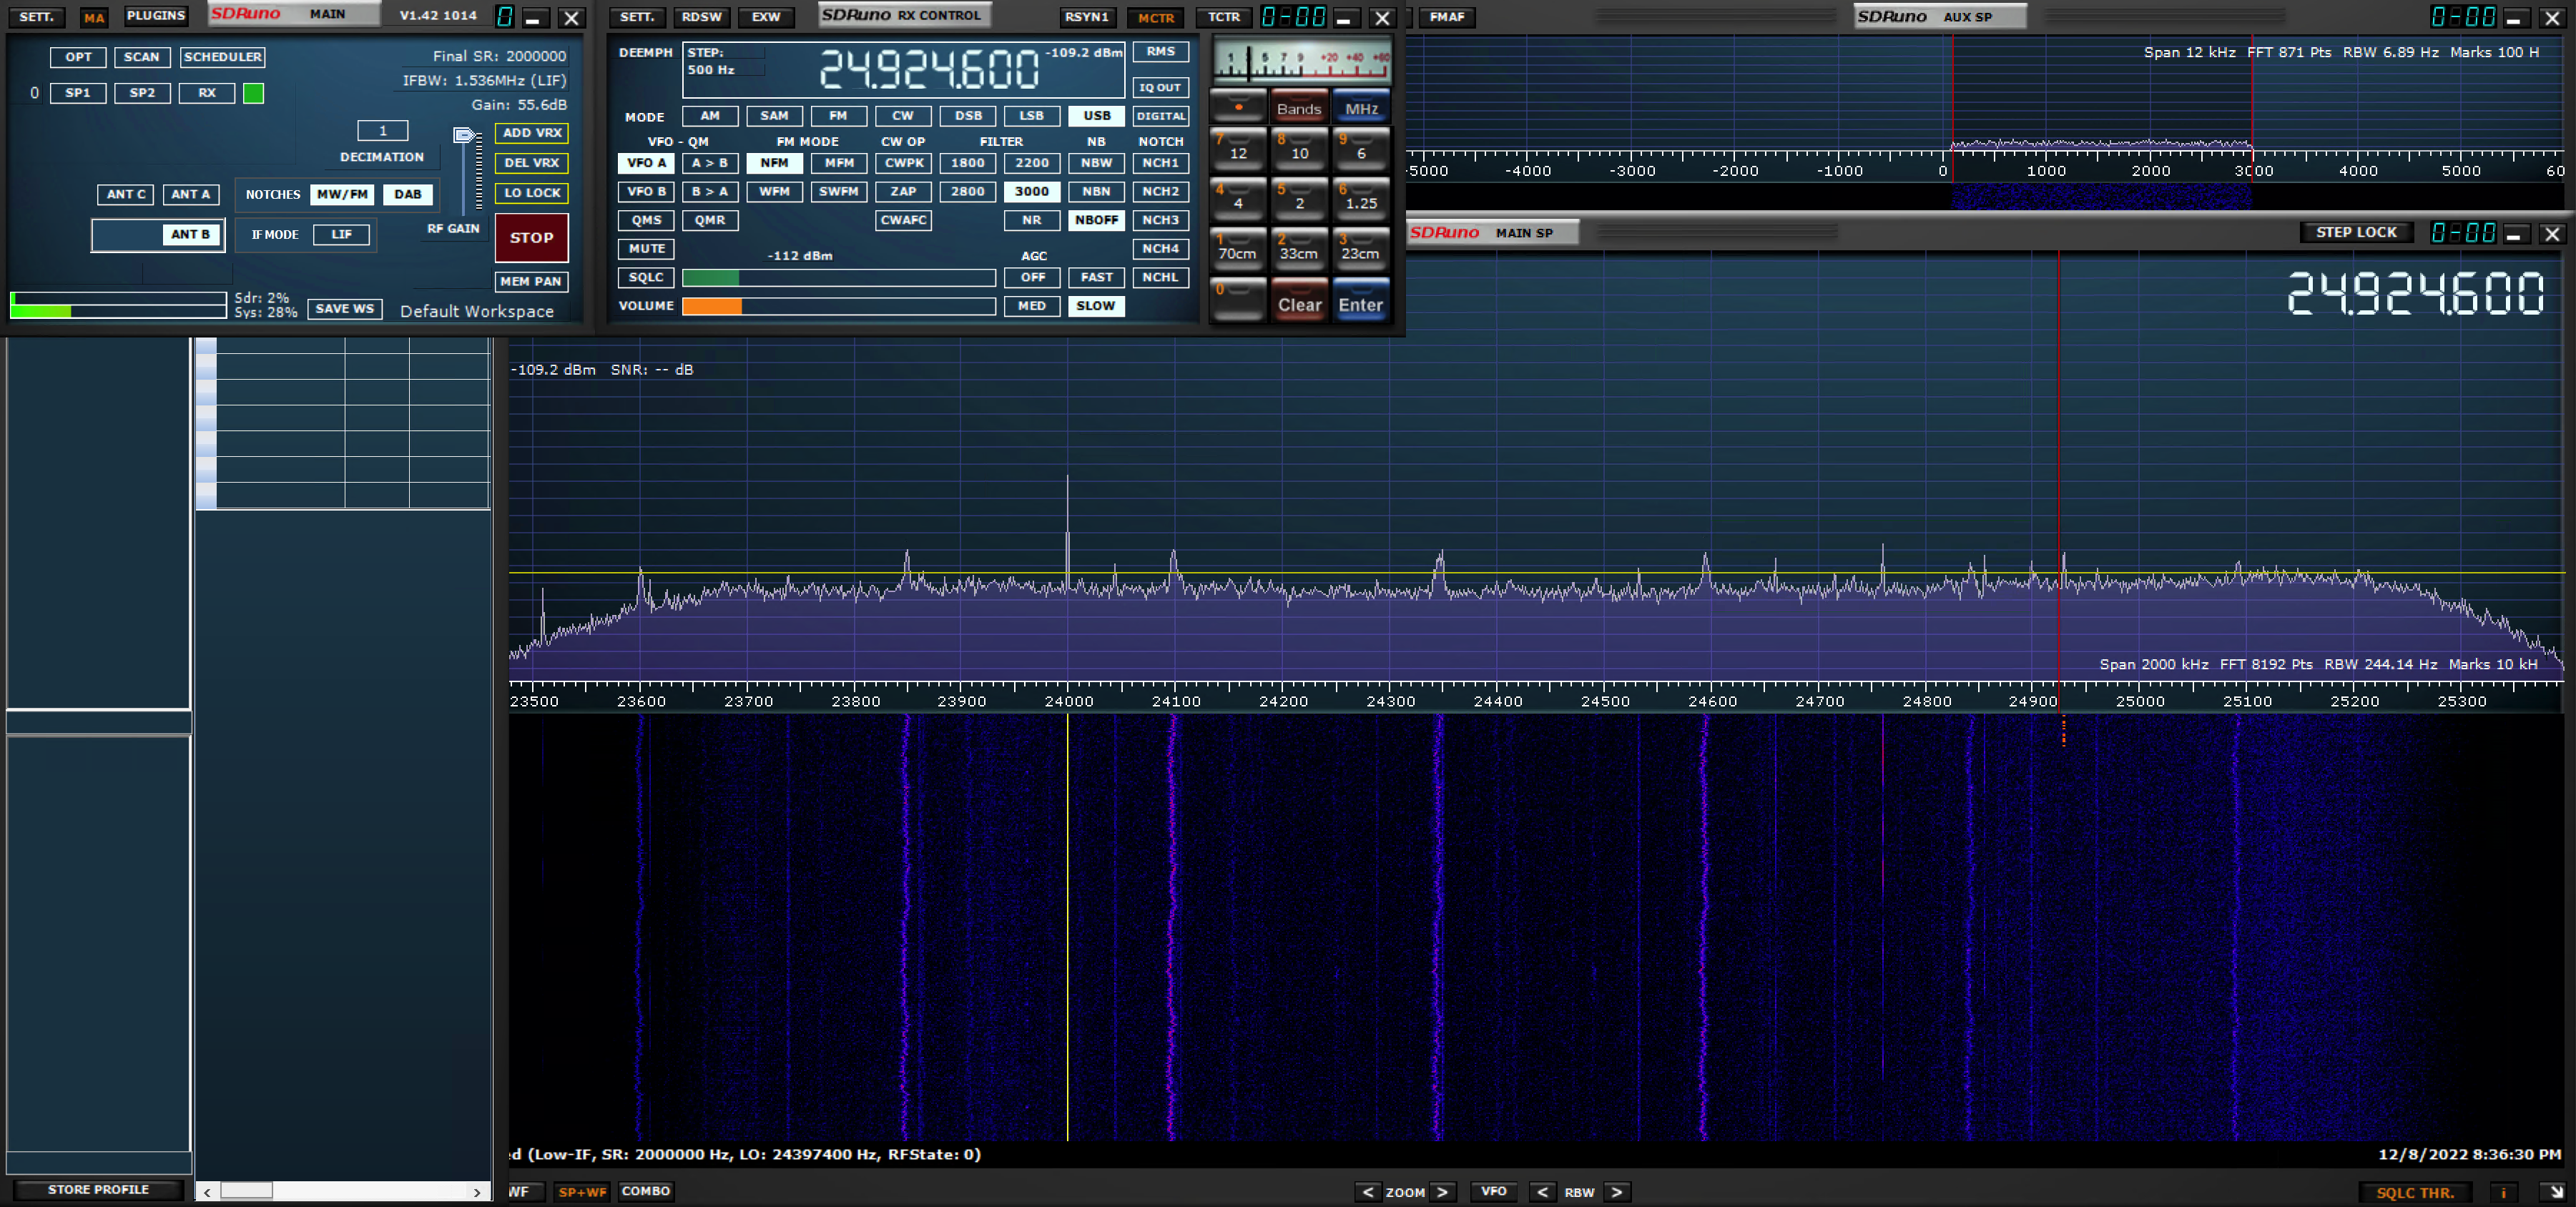
Task: Toggle NCH1 notch filter
Action: [1160, 163]
